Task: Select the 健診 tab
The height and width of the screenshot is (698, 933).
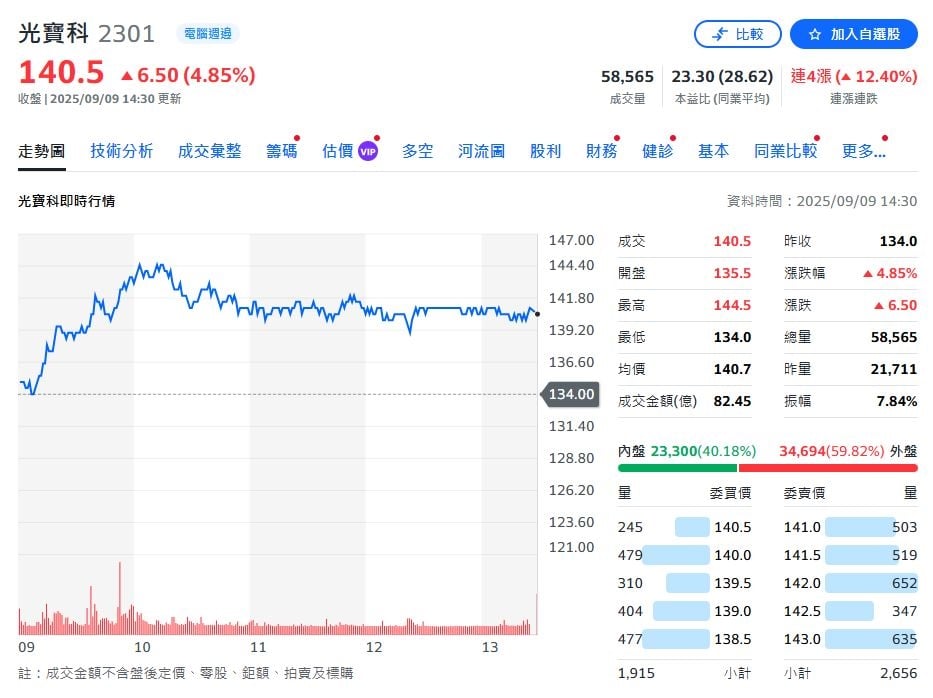Action: coord(656,150)
